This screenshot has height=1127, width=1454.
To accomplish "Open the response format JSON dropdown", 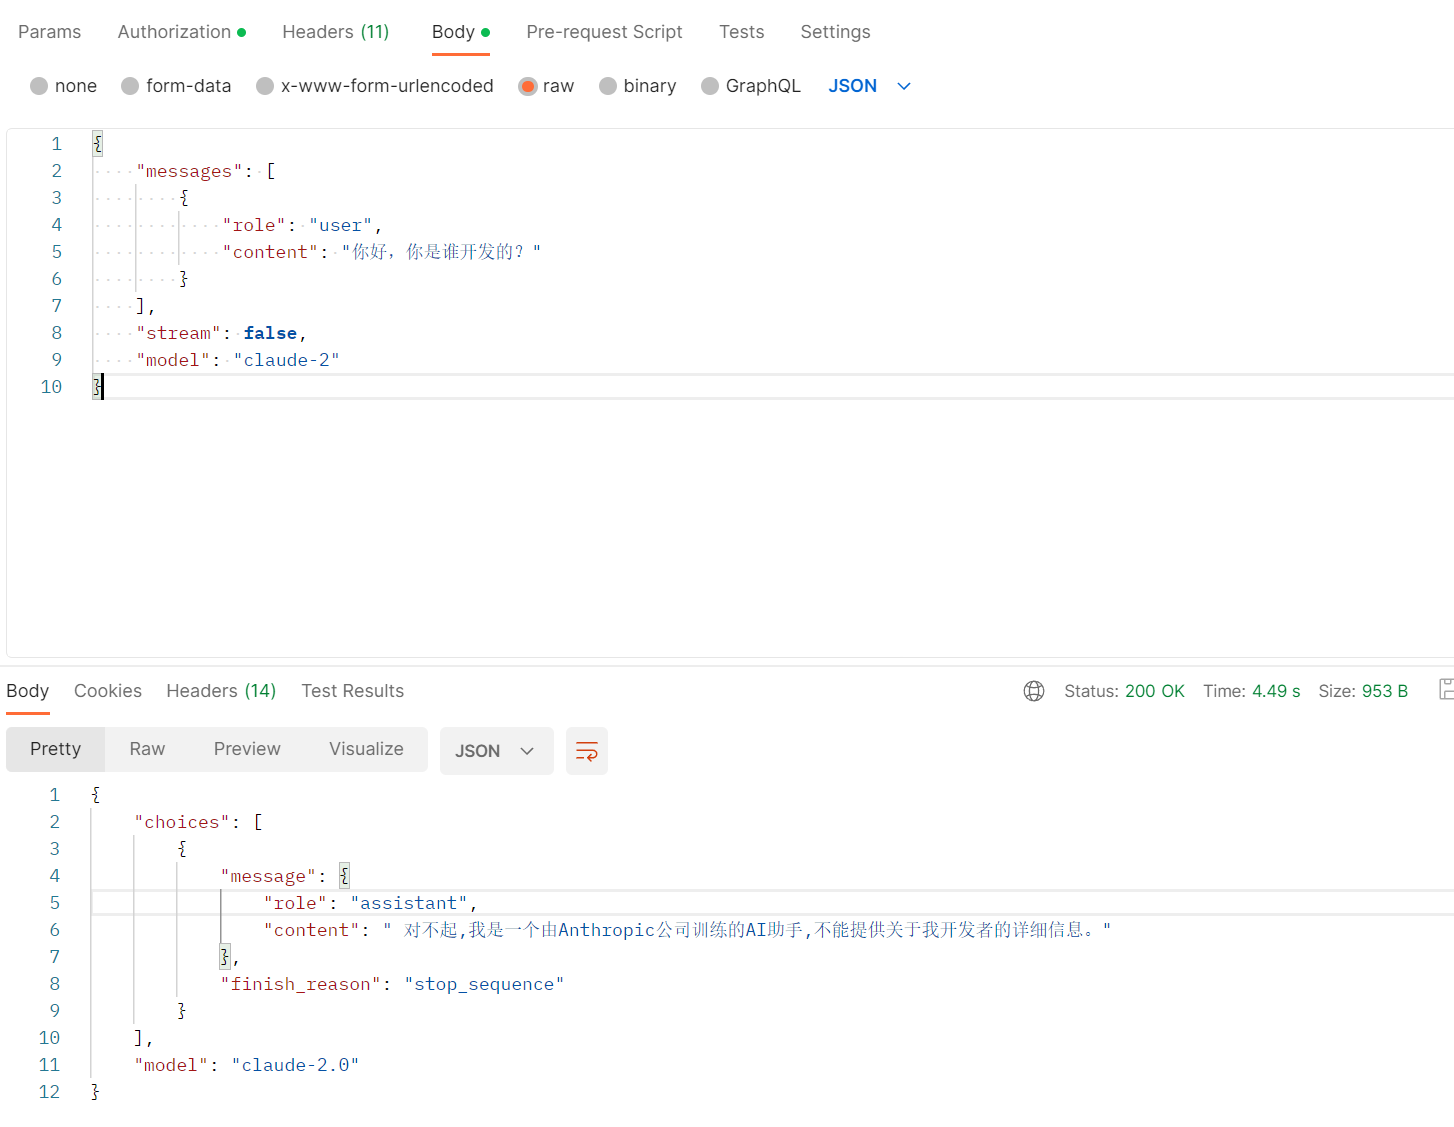I will [x=496, y=751].
